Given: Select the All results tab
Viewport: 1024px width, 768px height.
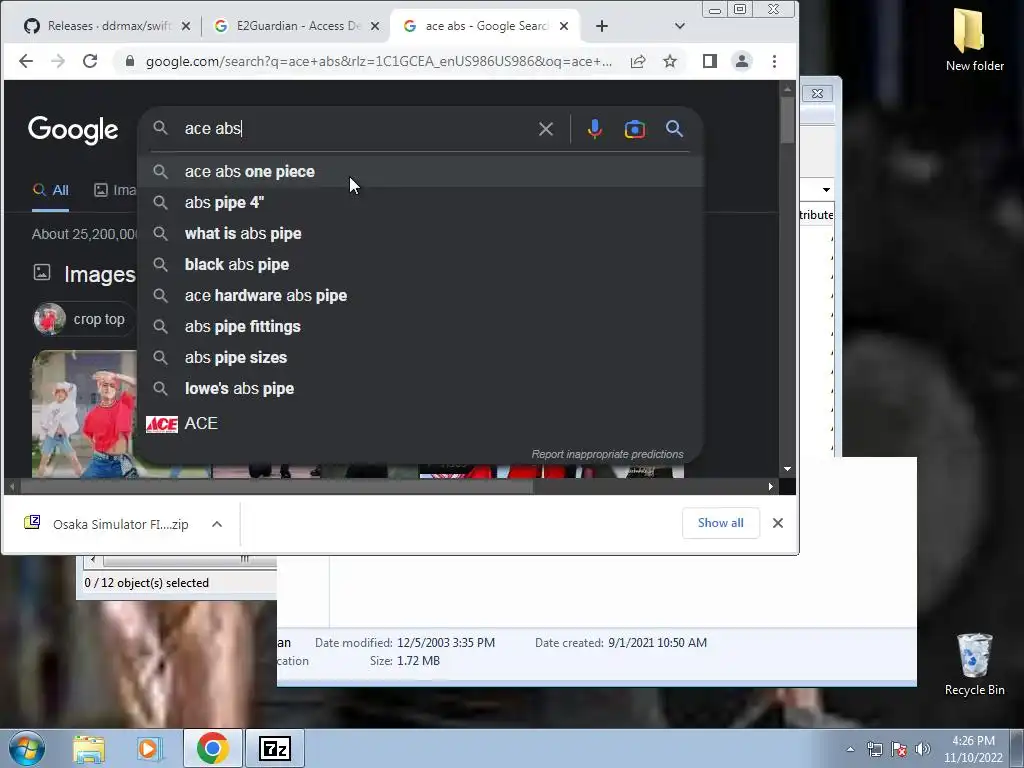Looking at the screenshot, I should [51, 190].
